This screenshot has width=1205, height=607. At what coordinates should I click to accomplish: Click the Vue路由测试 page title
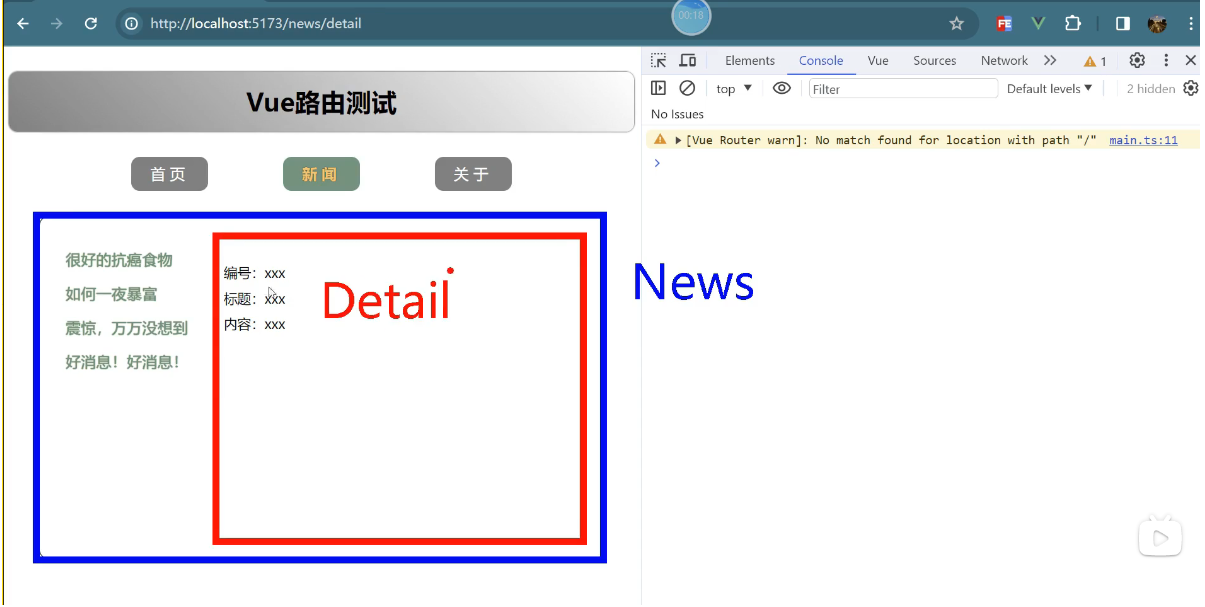coord(321,102)
